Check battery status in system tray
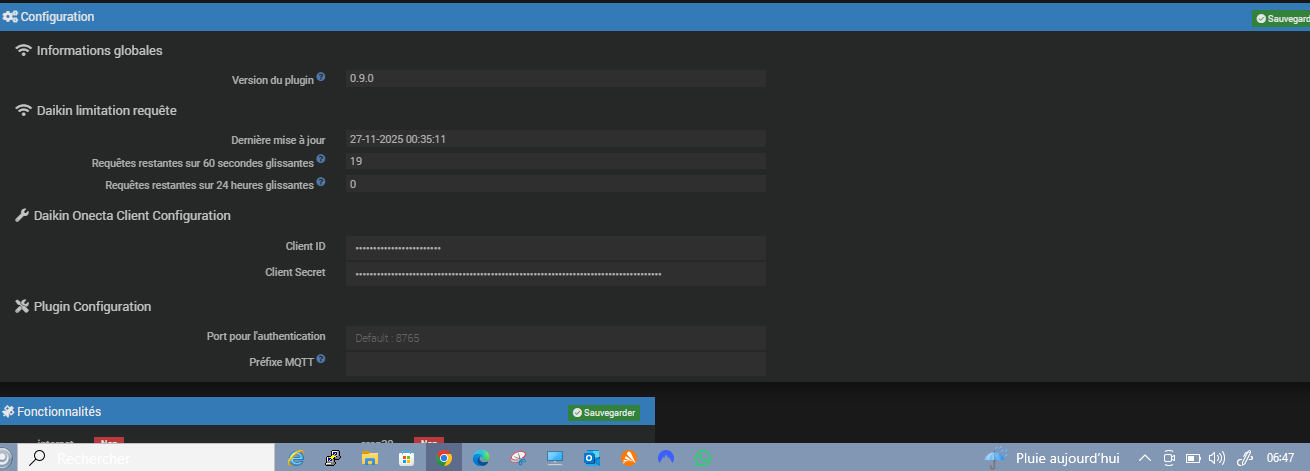 (1193, 458)
